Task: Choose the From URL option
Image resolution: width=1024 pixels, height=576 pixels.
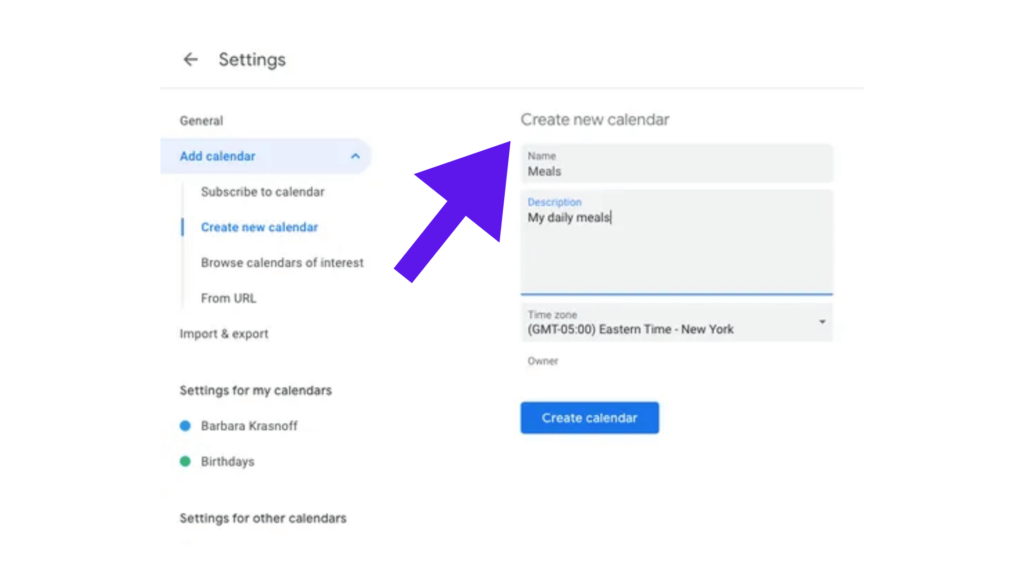Action: pyautogui.click(x=229, y=298)
